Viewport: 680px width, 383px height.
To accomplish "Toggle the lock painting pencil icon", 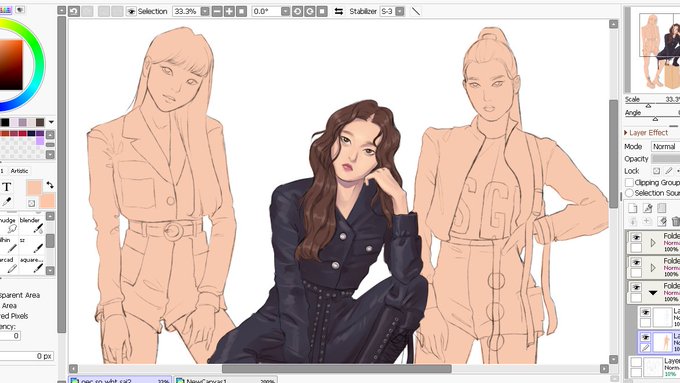I will point(669,171).
